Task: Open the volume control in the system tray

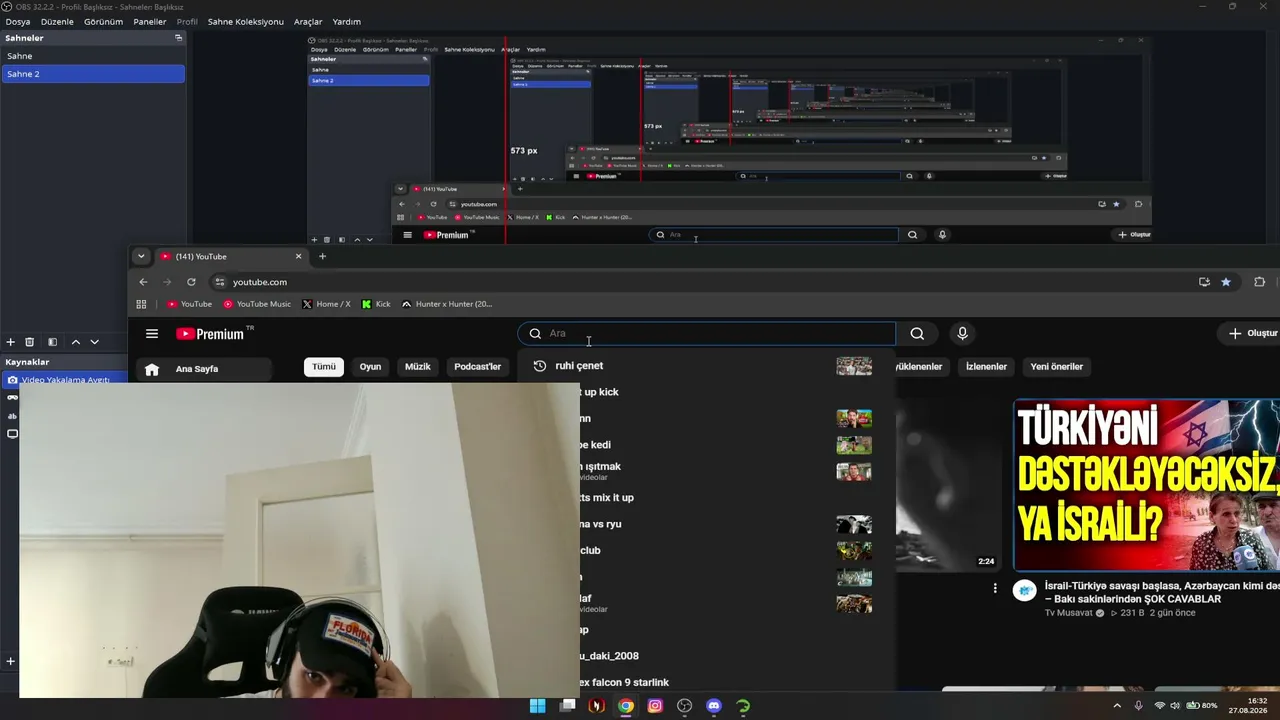Action: tap(1175, 706)
